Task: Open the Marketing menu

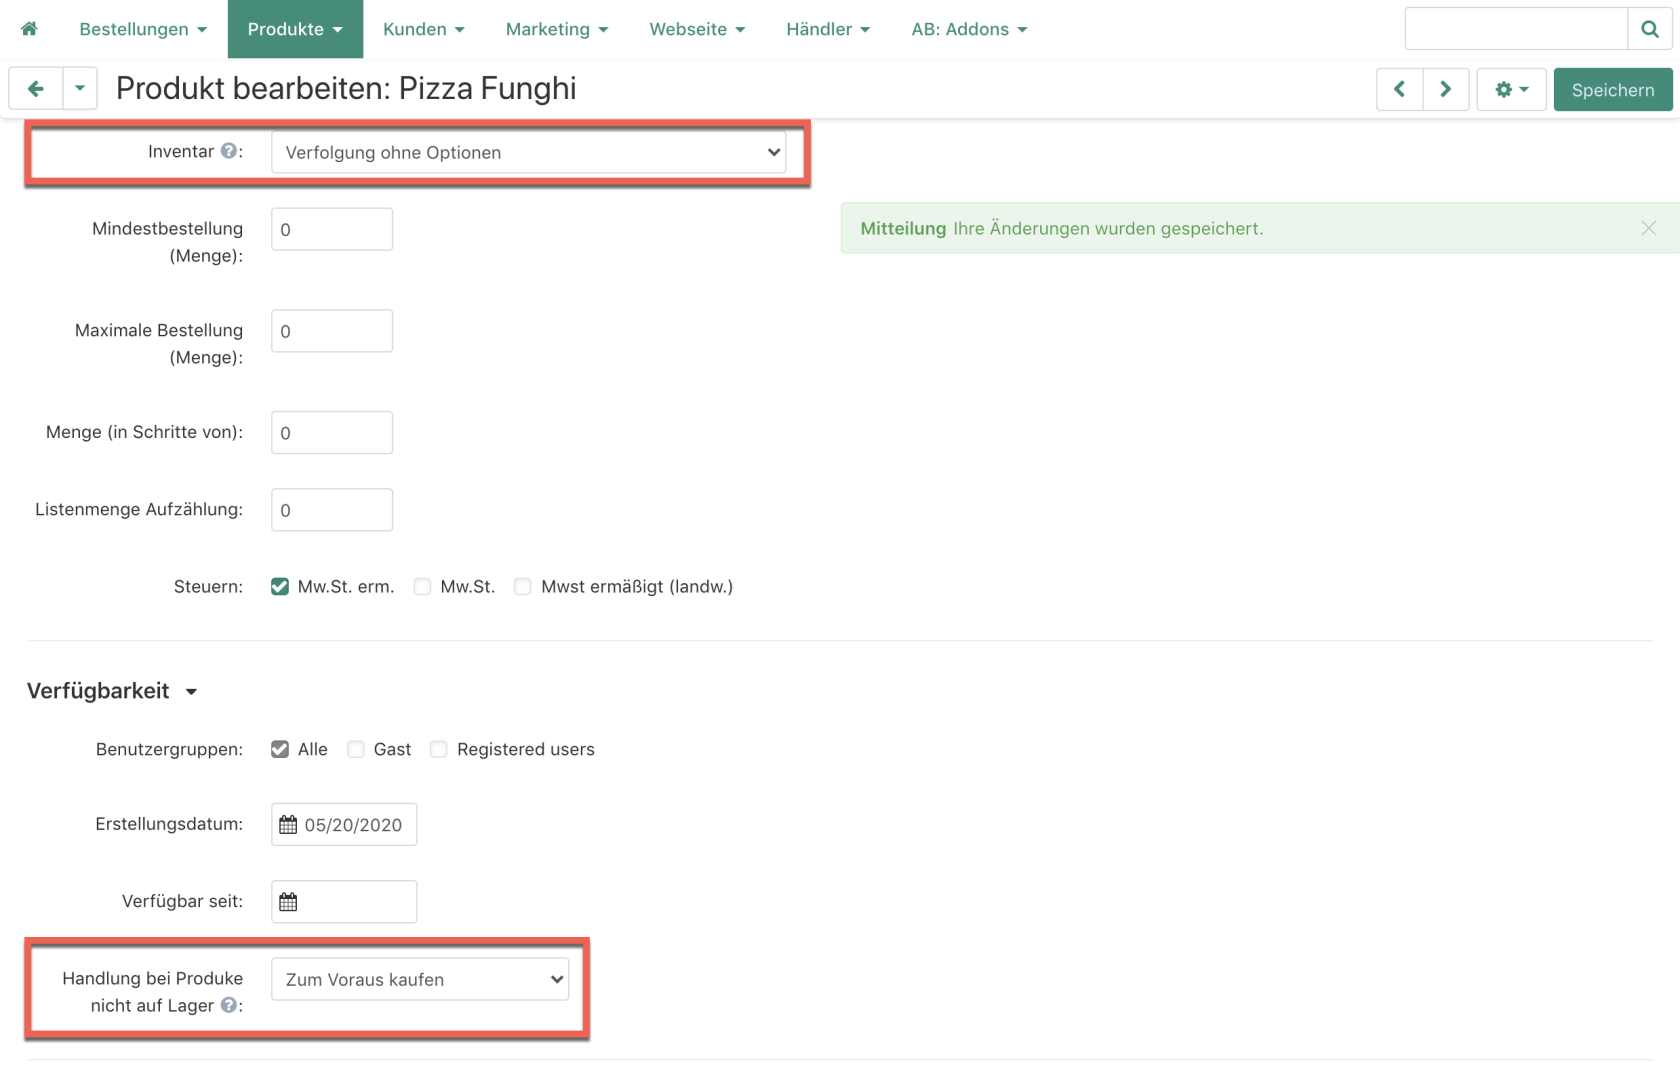Action: tap(557, 29)
